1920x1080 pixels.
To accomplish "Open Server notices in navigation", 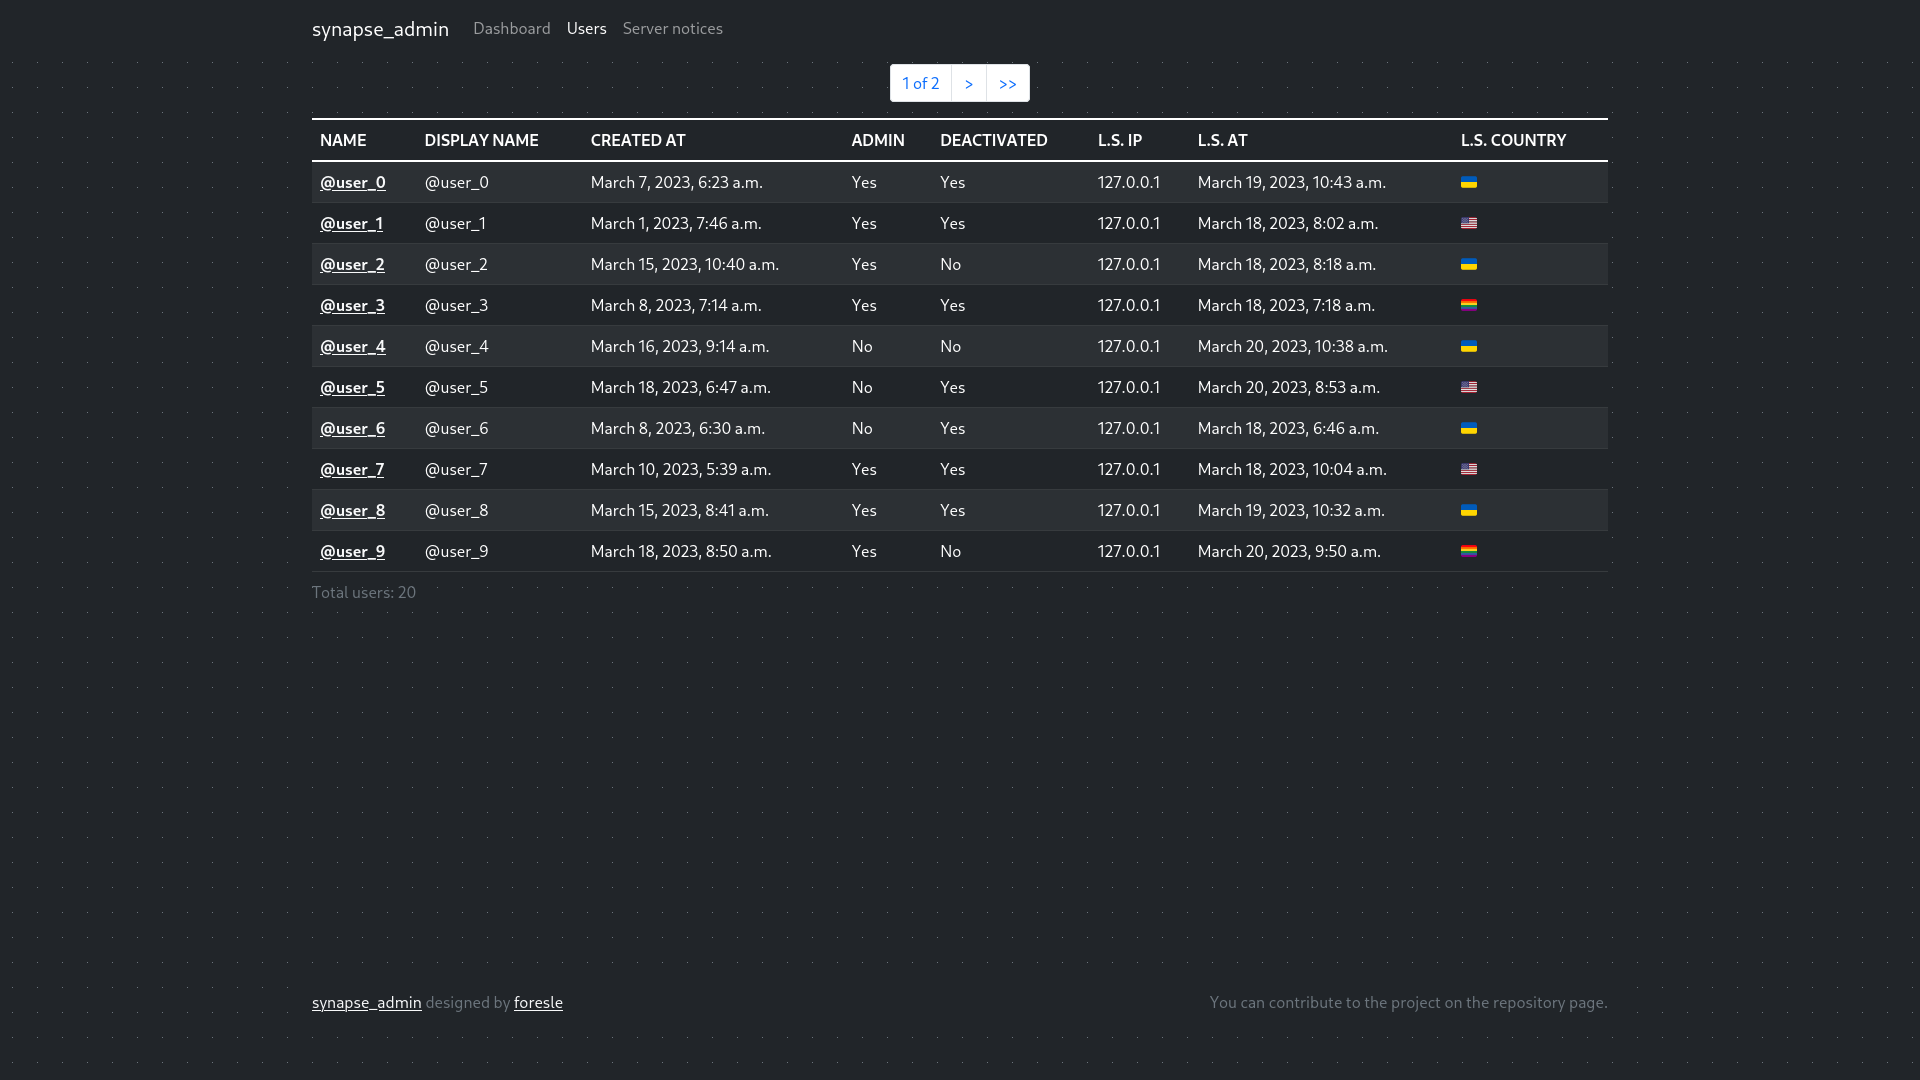I will pos(672,28).
